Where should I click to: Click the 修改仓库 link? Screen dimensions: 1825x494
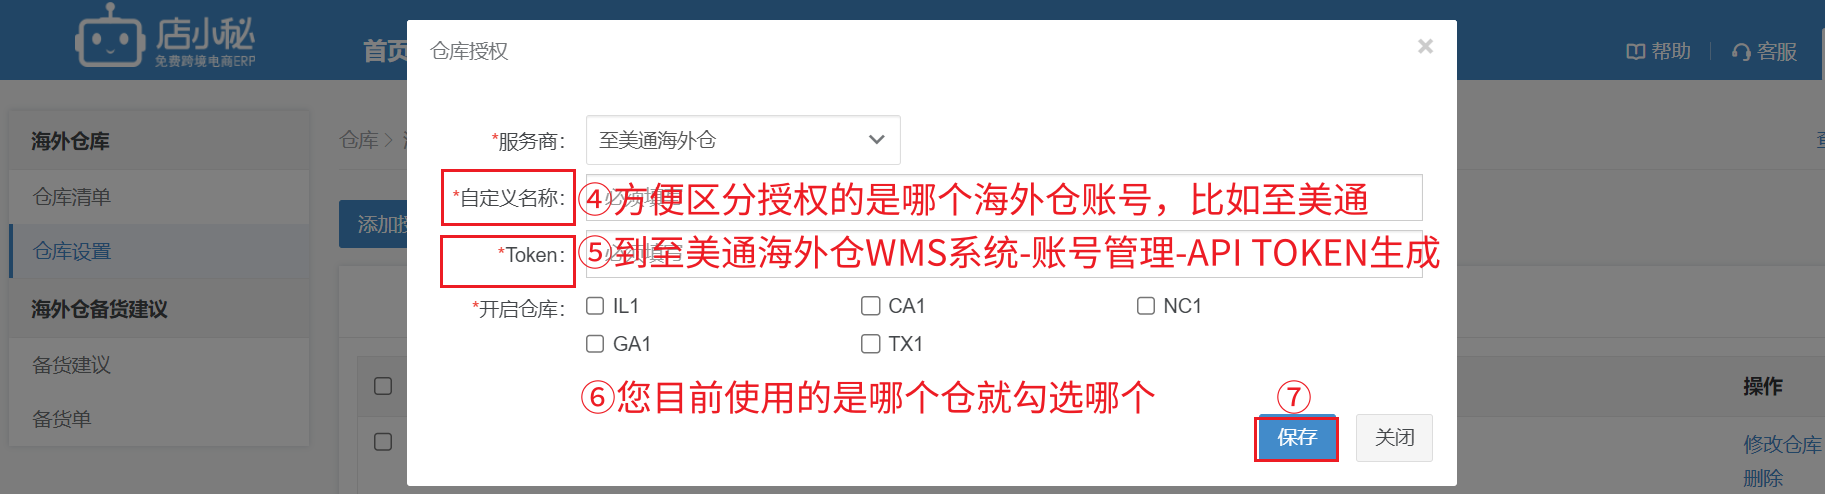[x=1783, y=444]
